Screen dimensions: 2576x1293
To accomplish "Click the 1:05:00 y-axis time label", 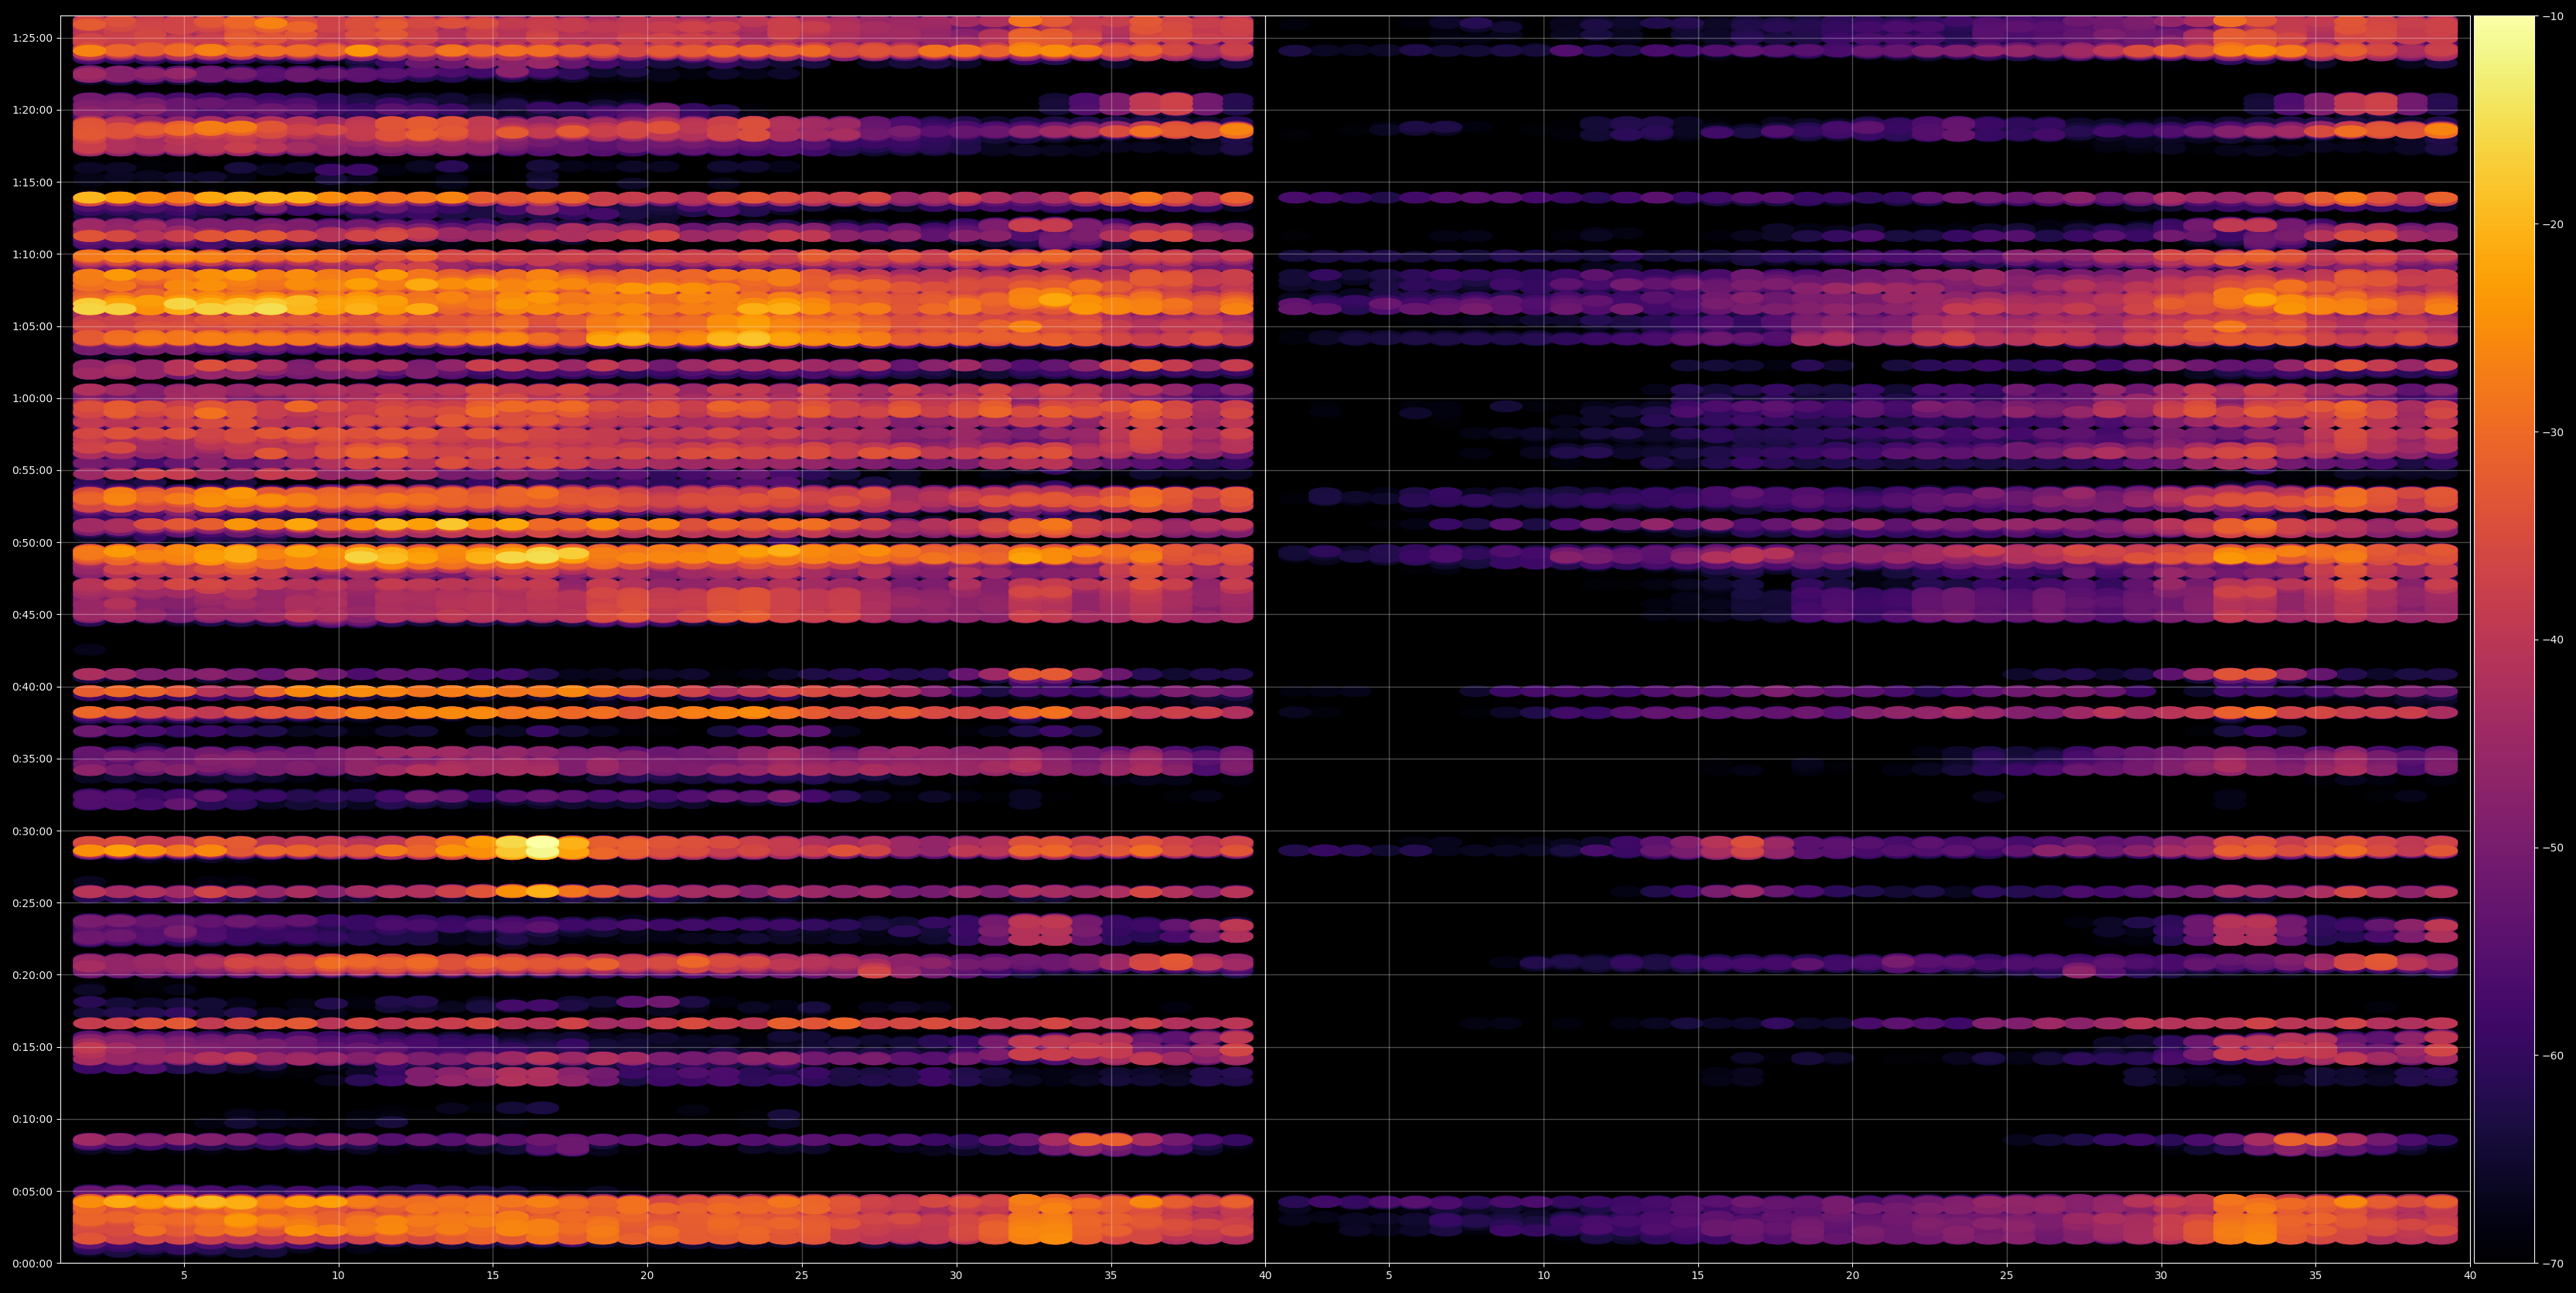I will [x=32, y=326].
